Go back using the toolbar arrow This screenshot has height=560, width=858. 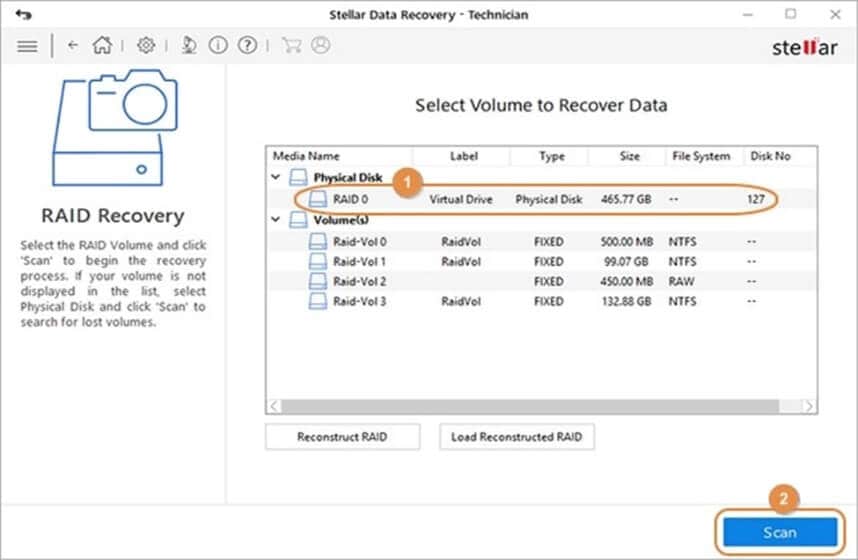72,45
